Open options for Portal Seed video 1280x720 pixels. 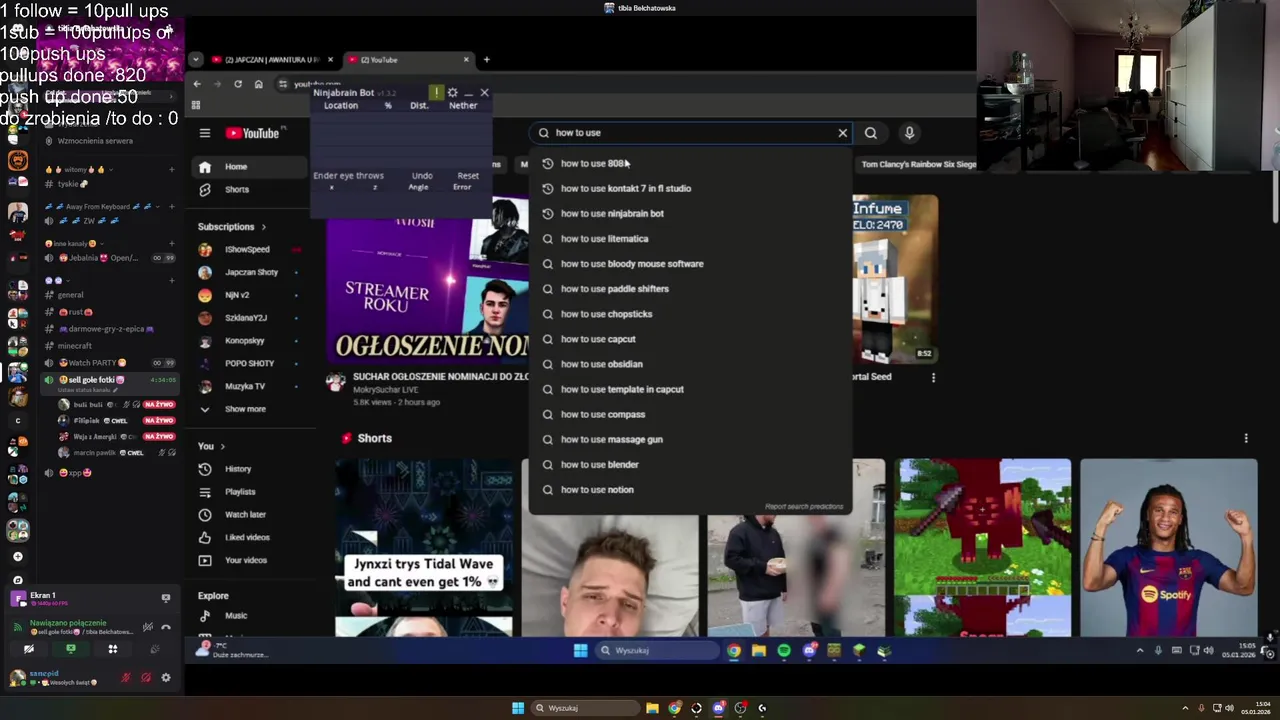(933, 378)
